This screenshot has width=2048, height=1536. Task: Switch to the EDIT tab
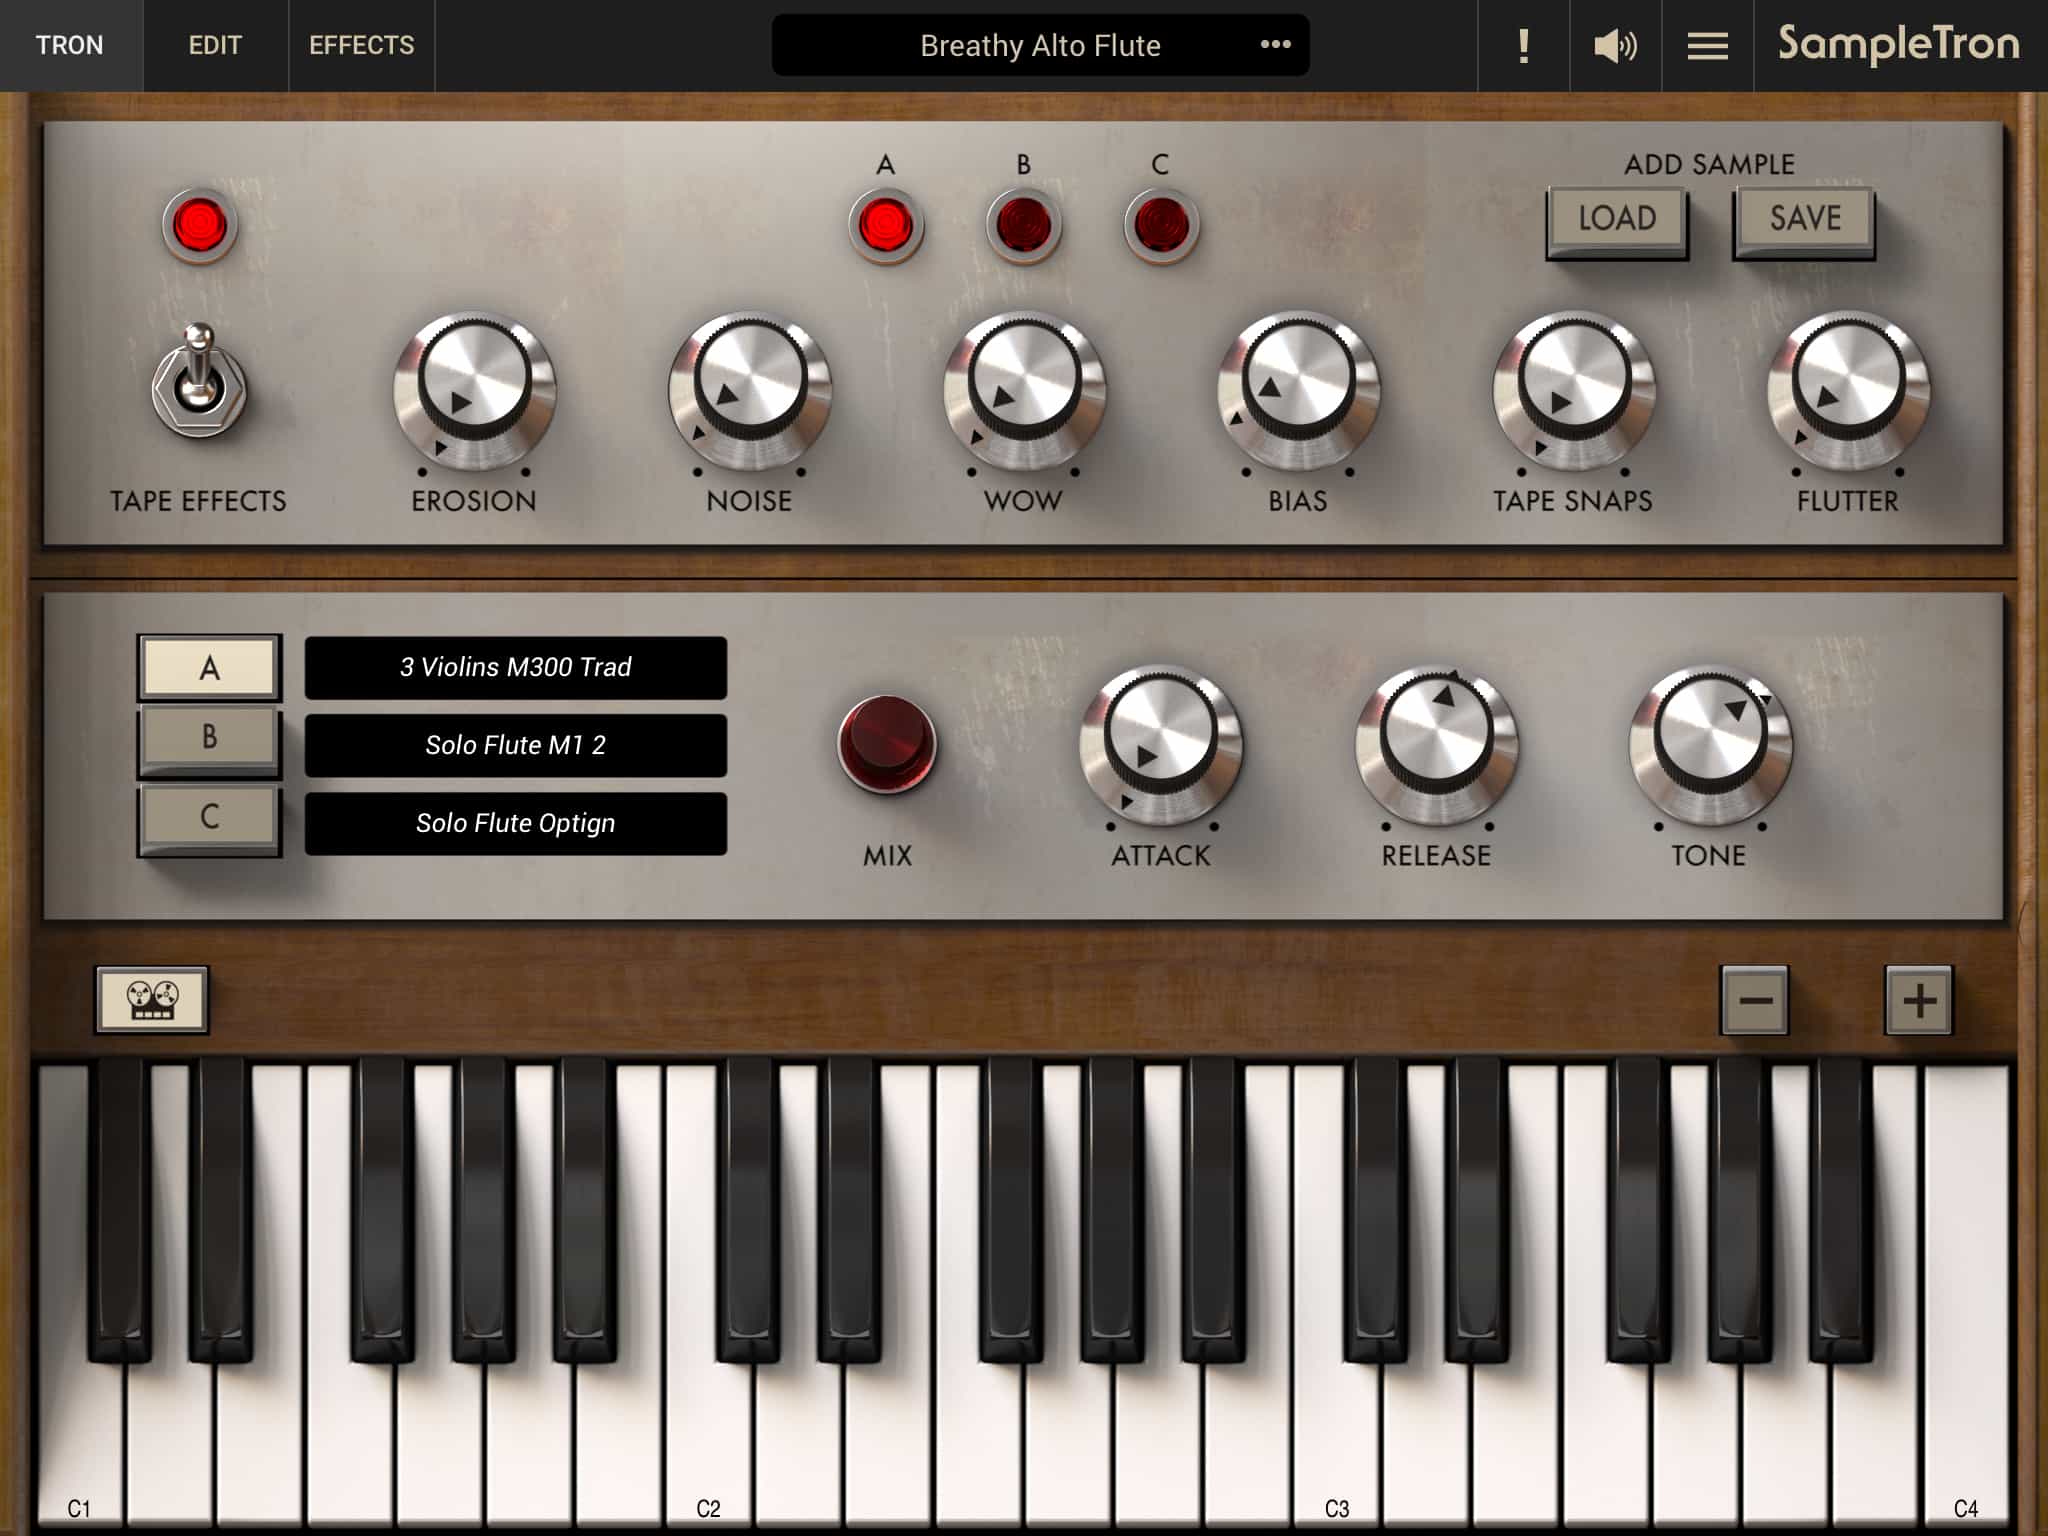click(215, 46)
